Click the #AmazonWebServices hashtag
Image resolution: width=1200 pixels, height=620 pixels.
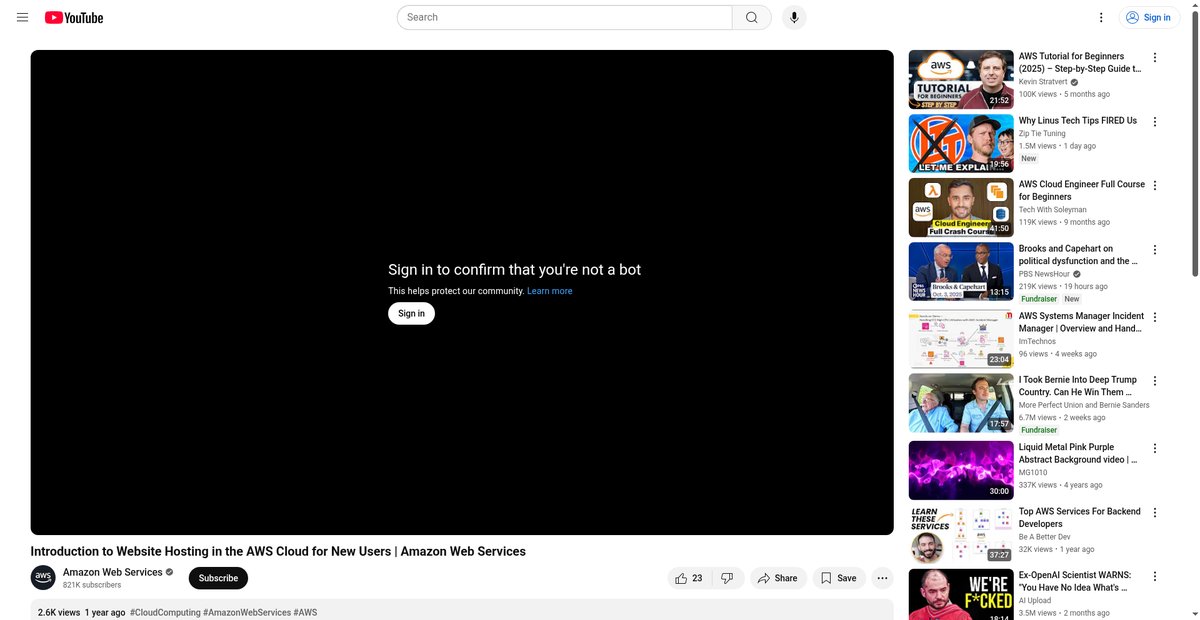tap(247, 612)
